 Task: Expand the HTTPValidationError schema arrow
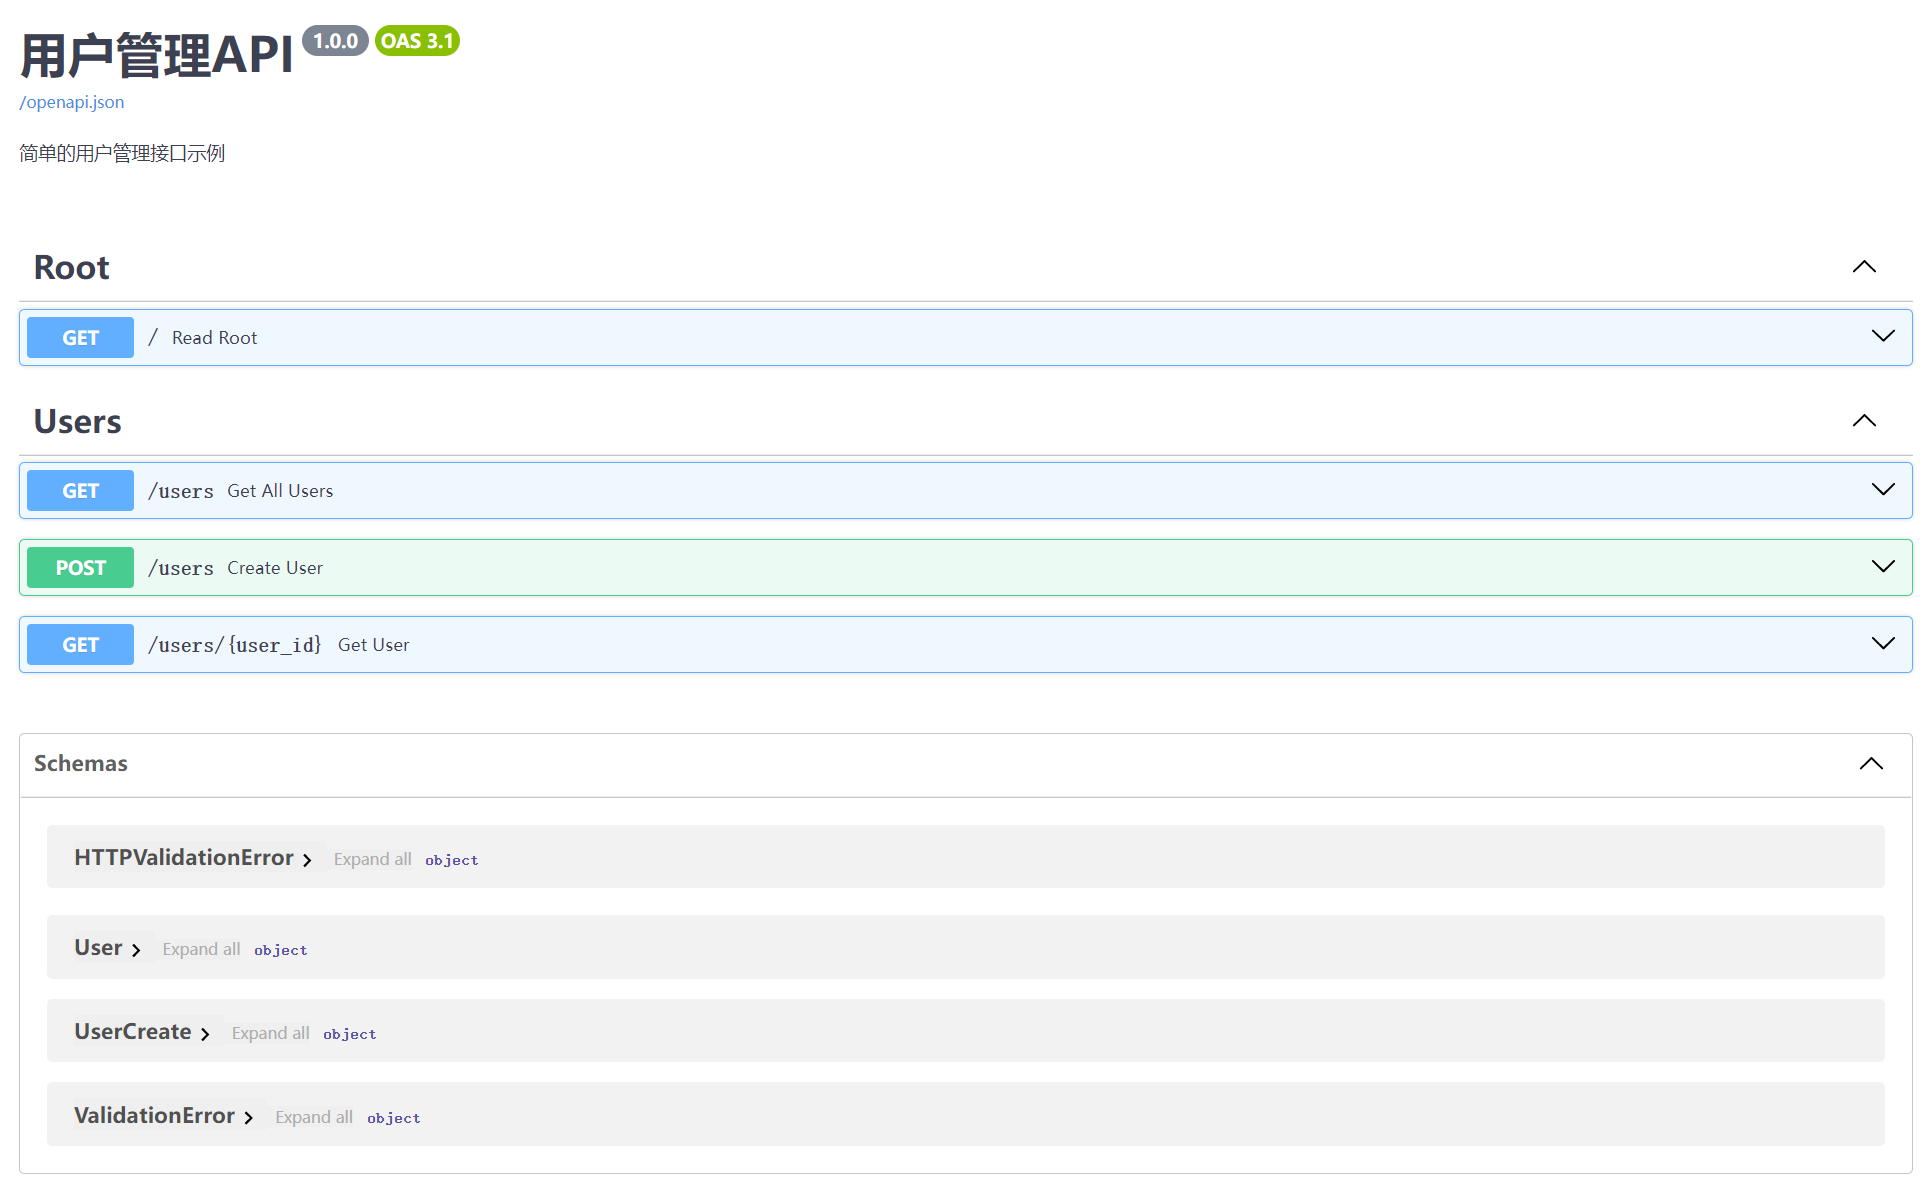coord(307,860)
